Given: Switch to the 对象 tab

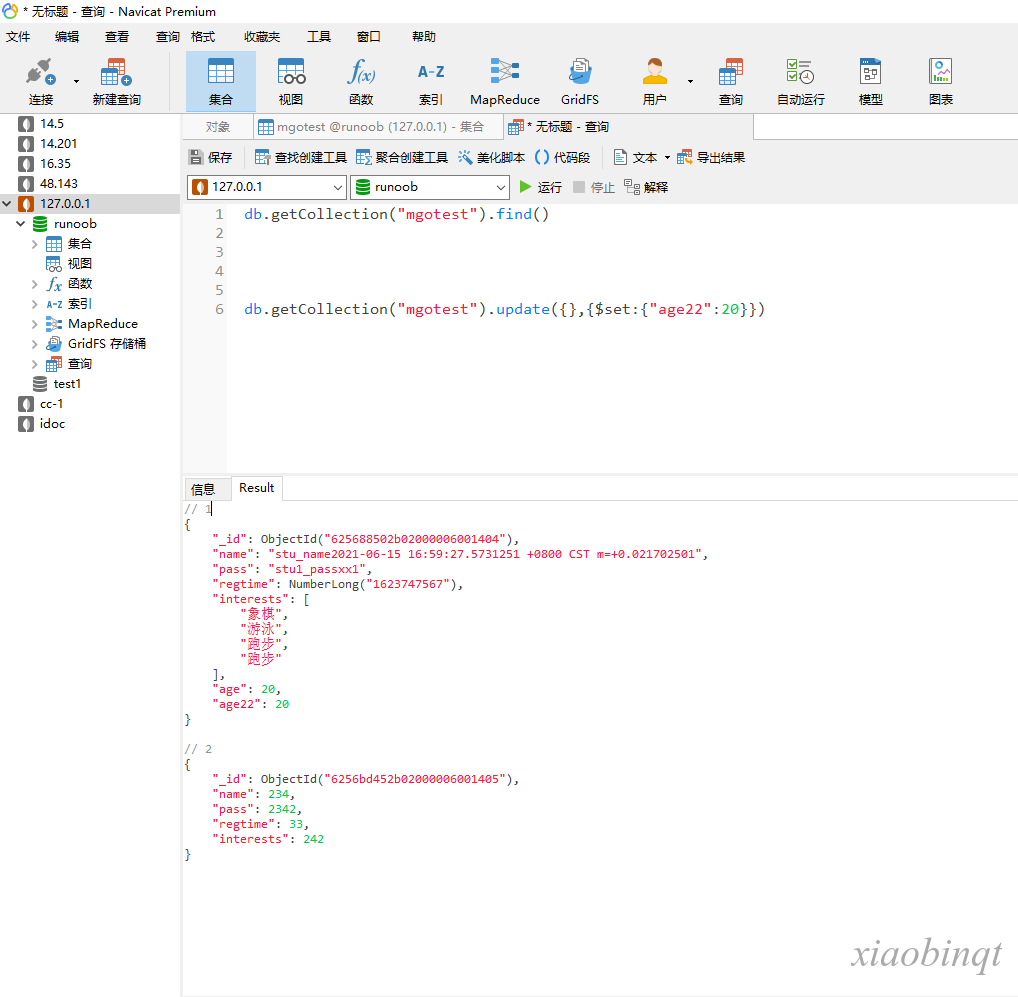Looking at the screenshot, I should click(x=218, y=127).
